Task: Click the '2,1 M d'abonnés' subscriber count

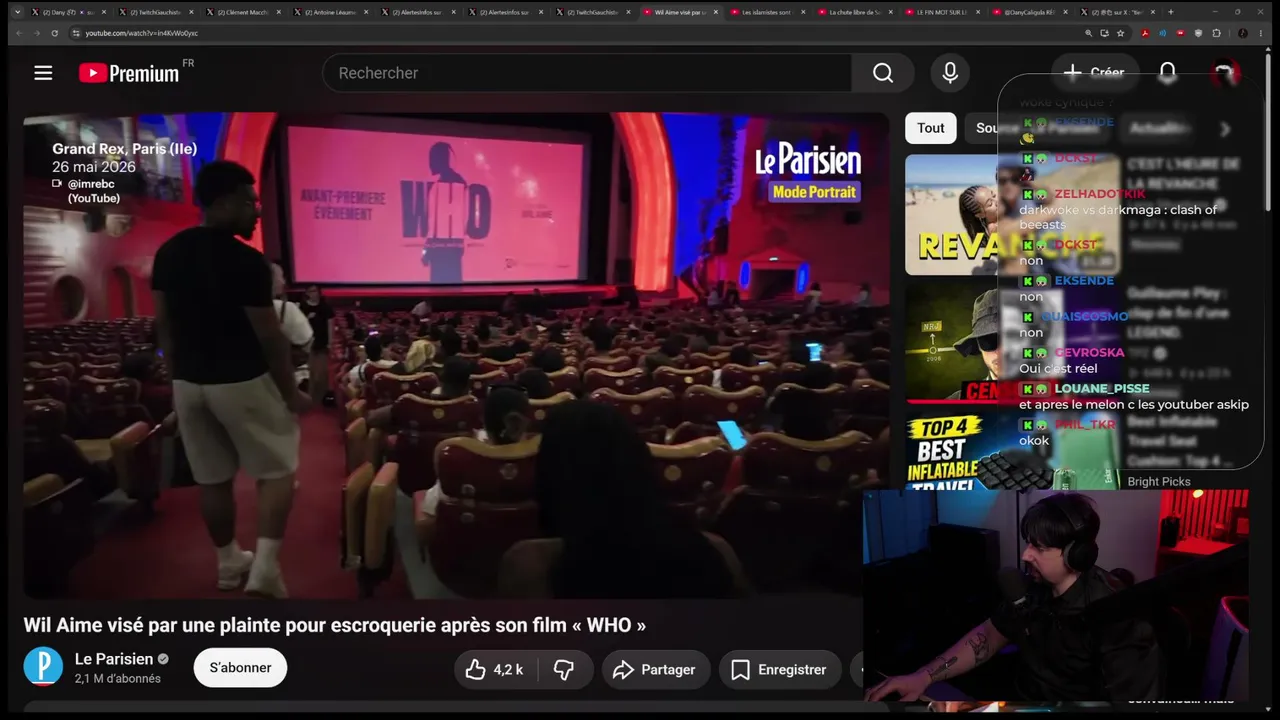Action: point(118,679)
